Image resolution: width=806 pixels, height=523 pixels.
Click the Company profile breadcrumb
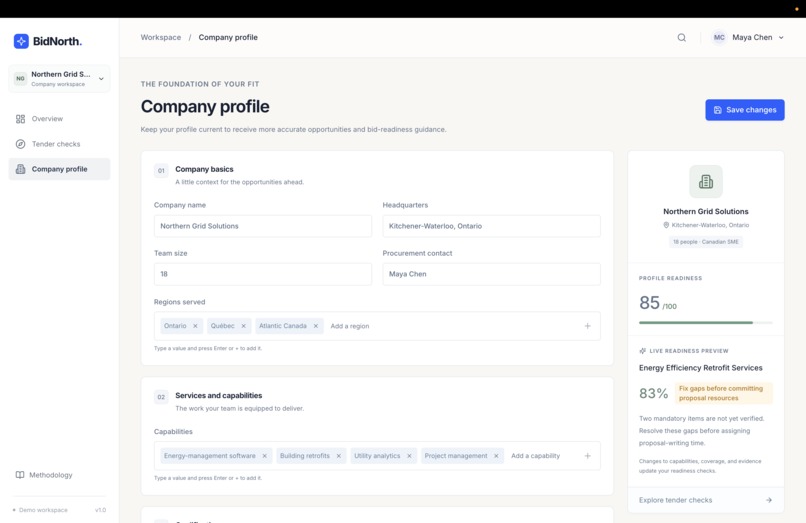(x=228, y=38)
